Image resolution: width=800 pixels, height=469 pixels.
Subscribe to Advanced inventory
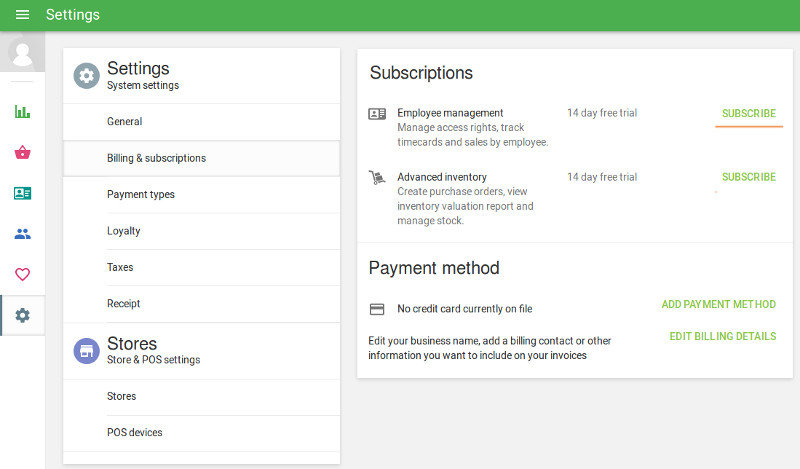click(748, 177)
